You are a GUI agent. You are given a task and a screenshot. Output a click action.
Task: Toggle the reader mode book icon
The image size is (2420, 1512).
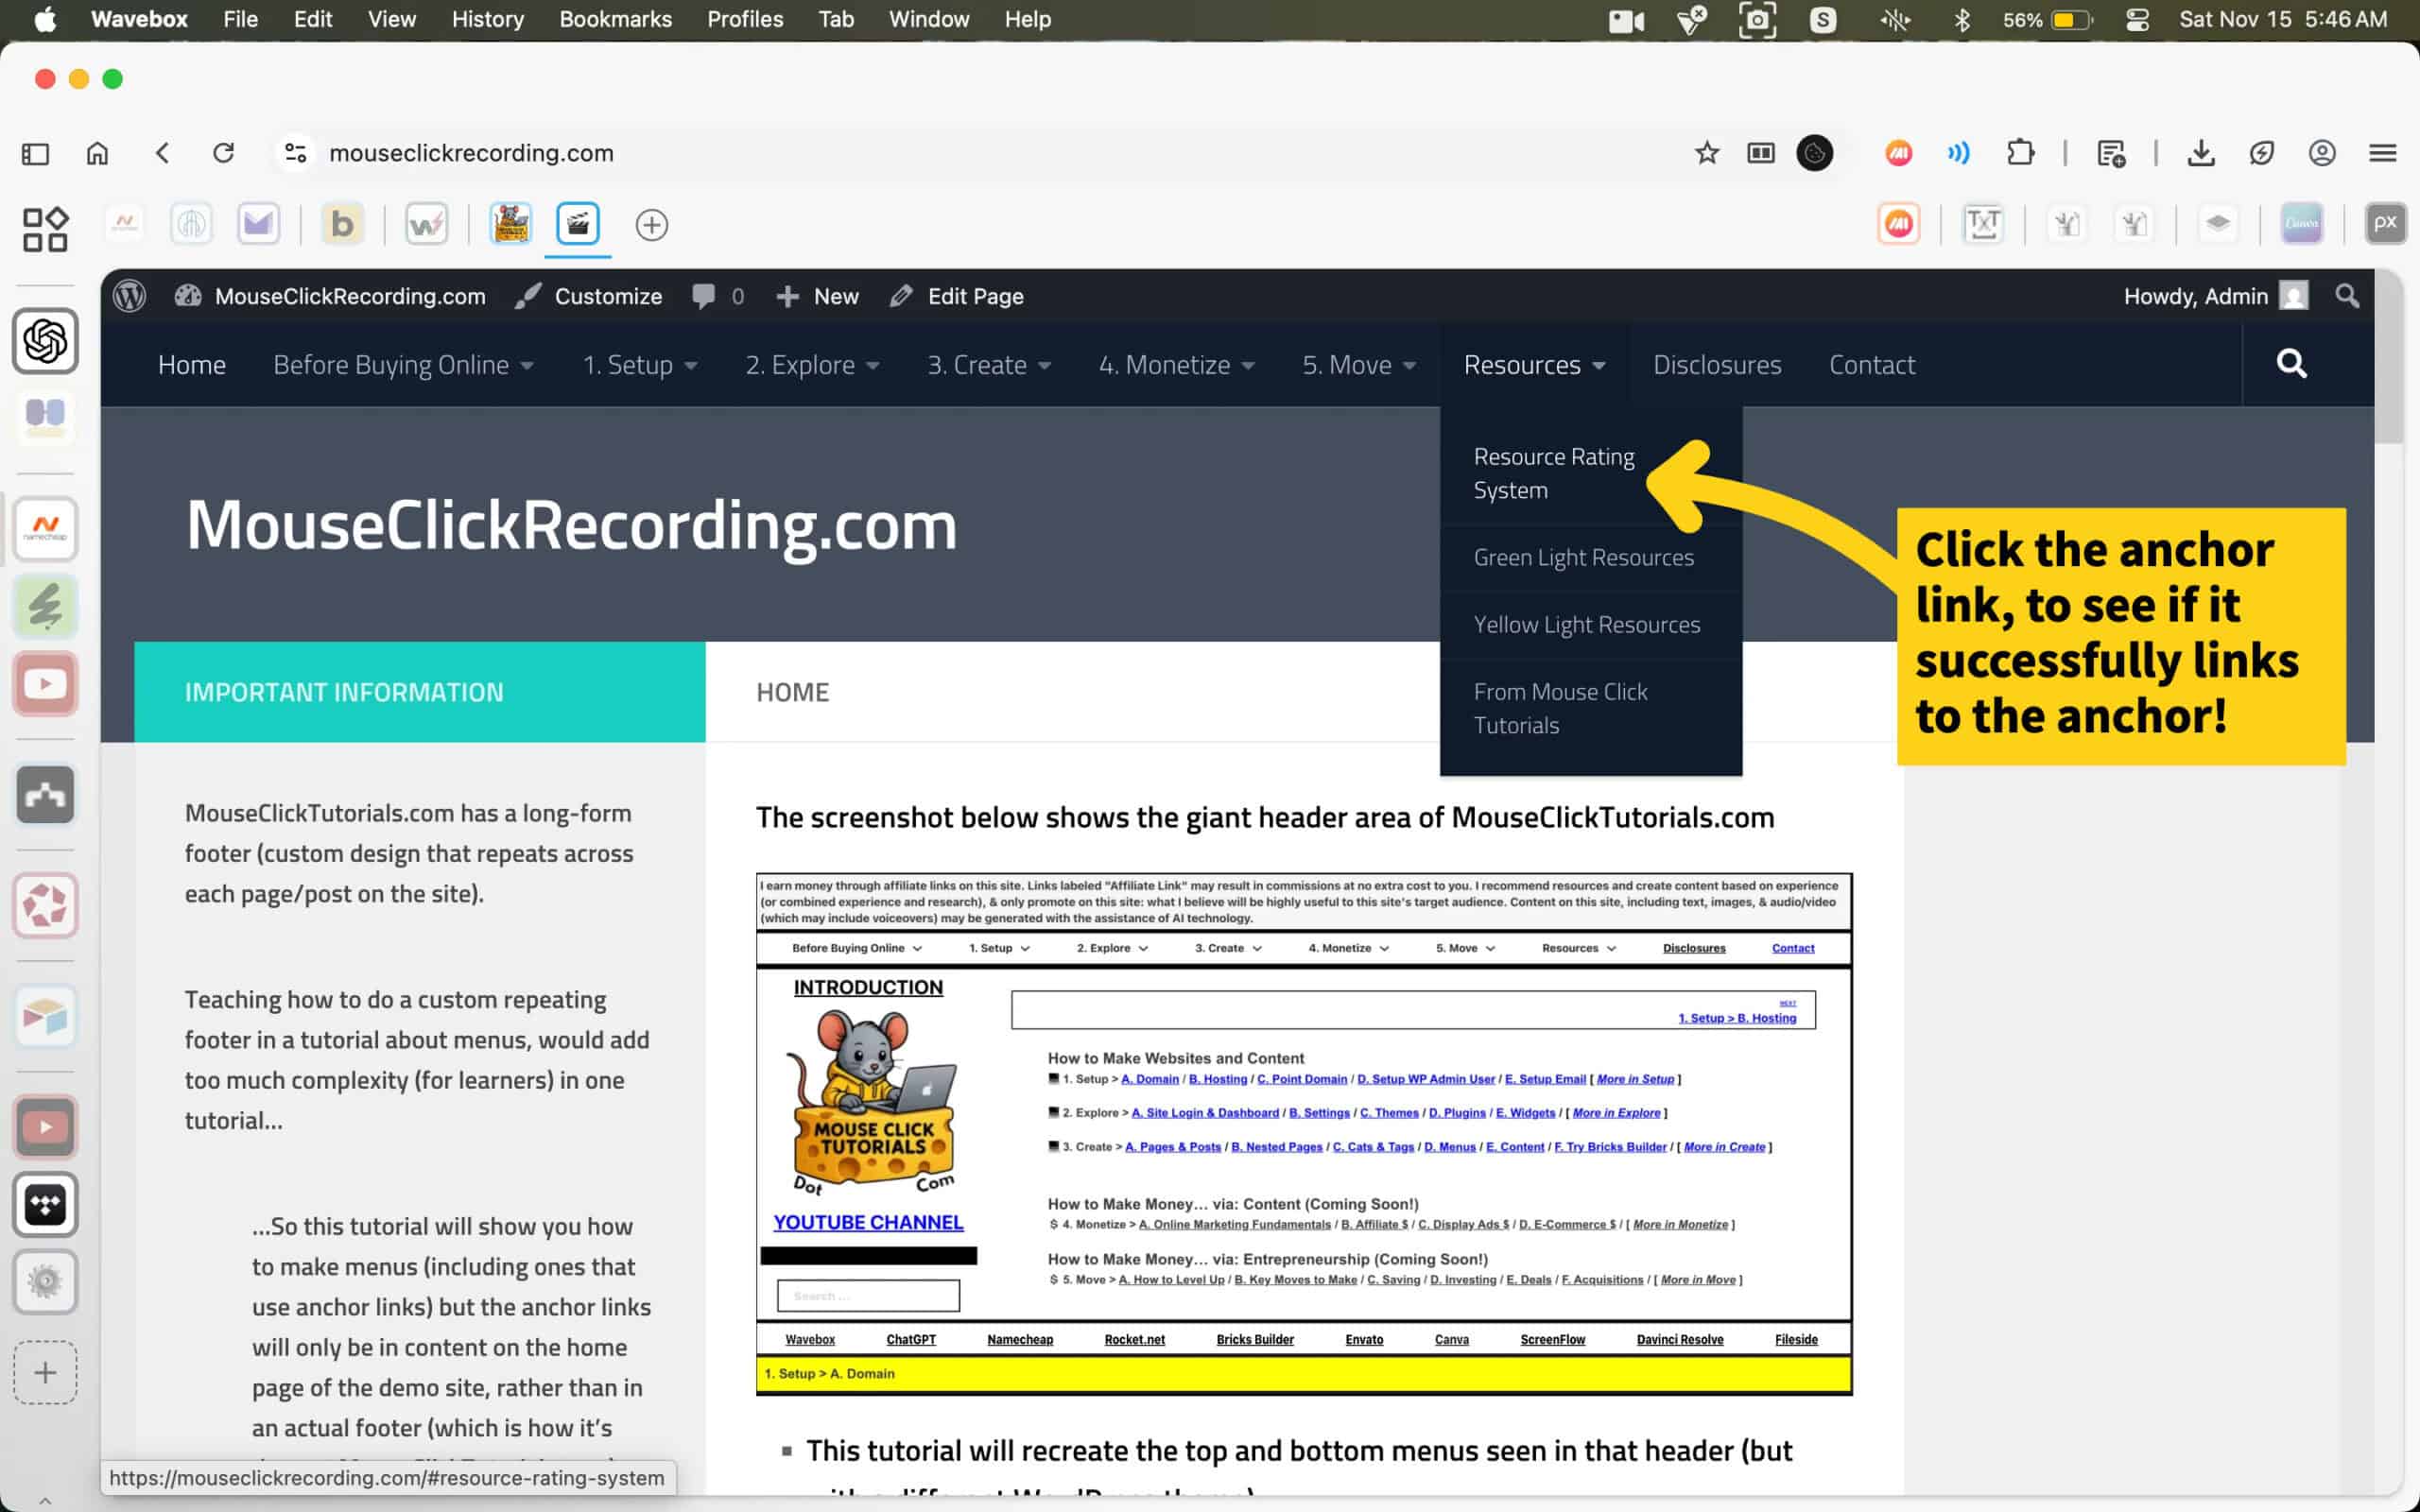tap(1760, 153)
